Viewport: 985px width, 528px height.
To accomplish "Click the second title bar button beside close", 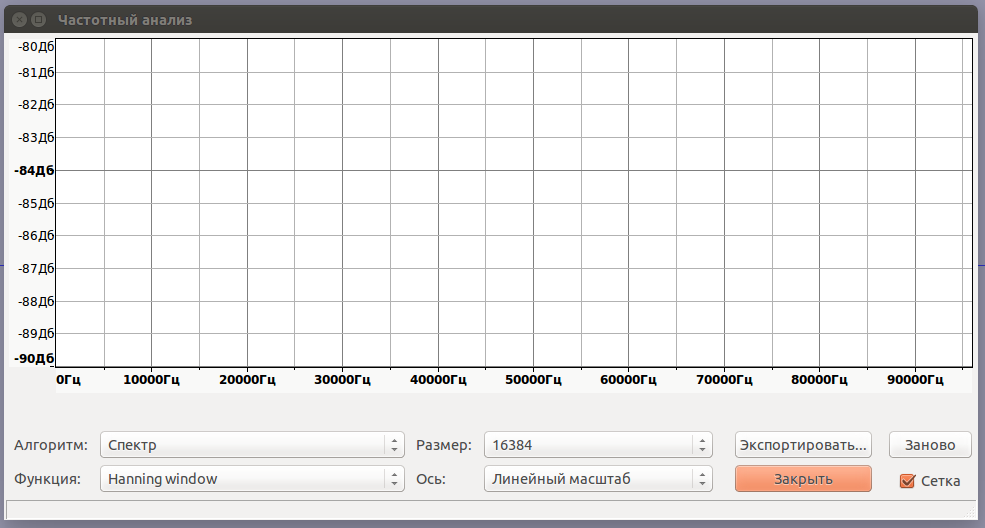I will pyautogui.click(x=38, y=20).
